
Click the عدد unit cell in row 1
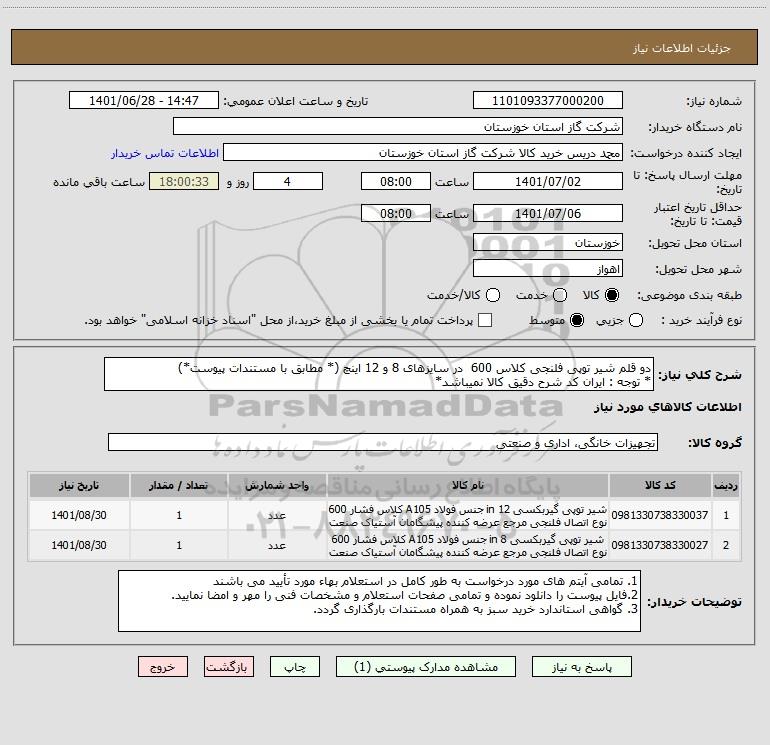pos(277,515)
